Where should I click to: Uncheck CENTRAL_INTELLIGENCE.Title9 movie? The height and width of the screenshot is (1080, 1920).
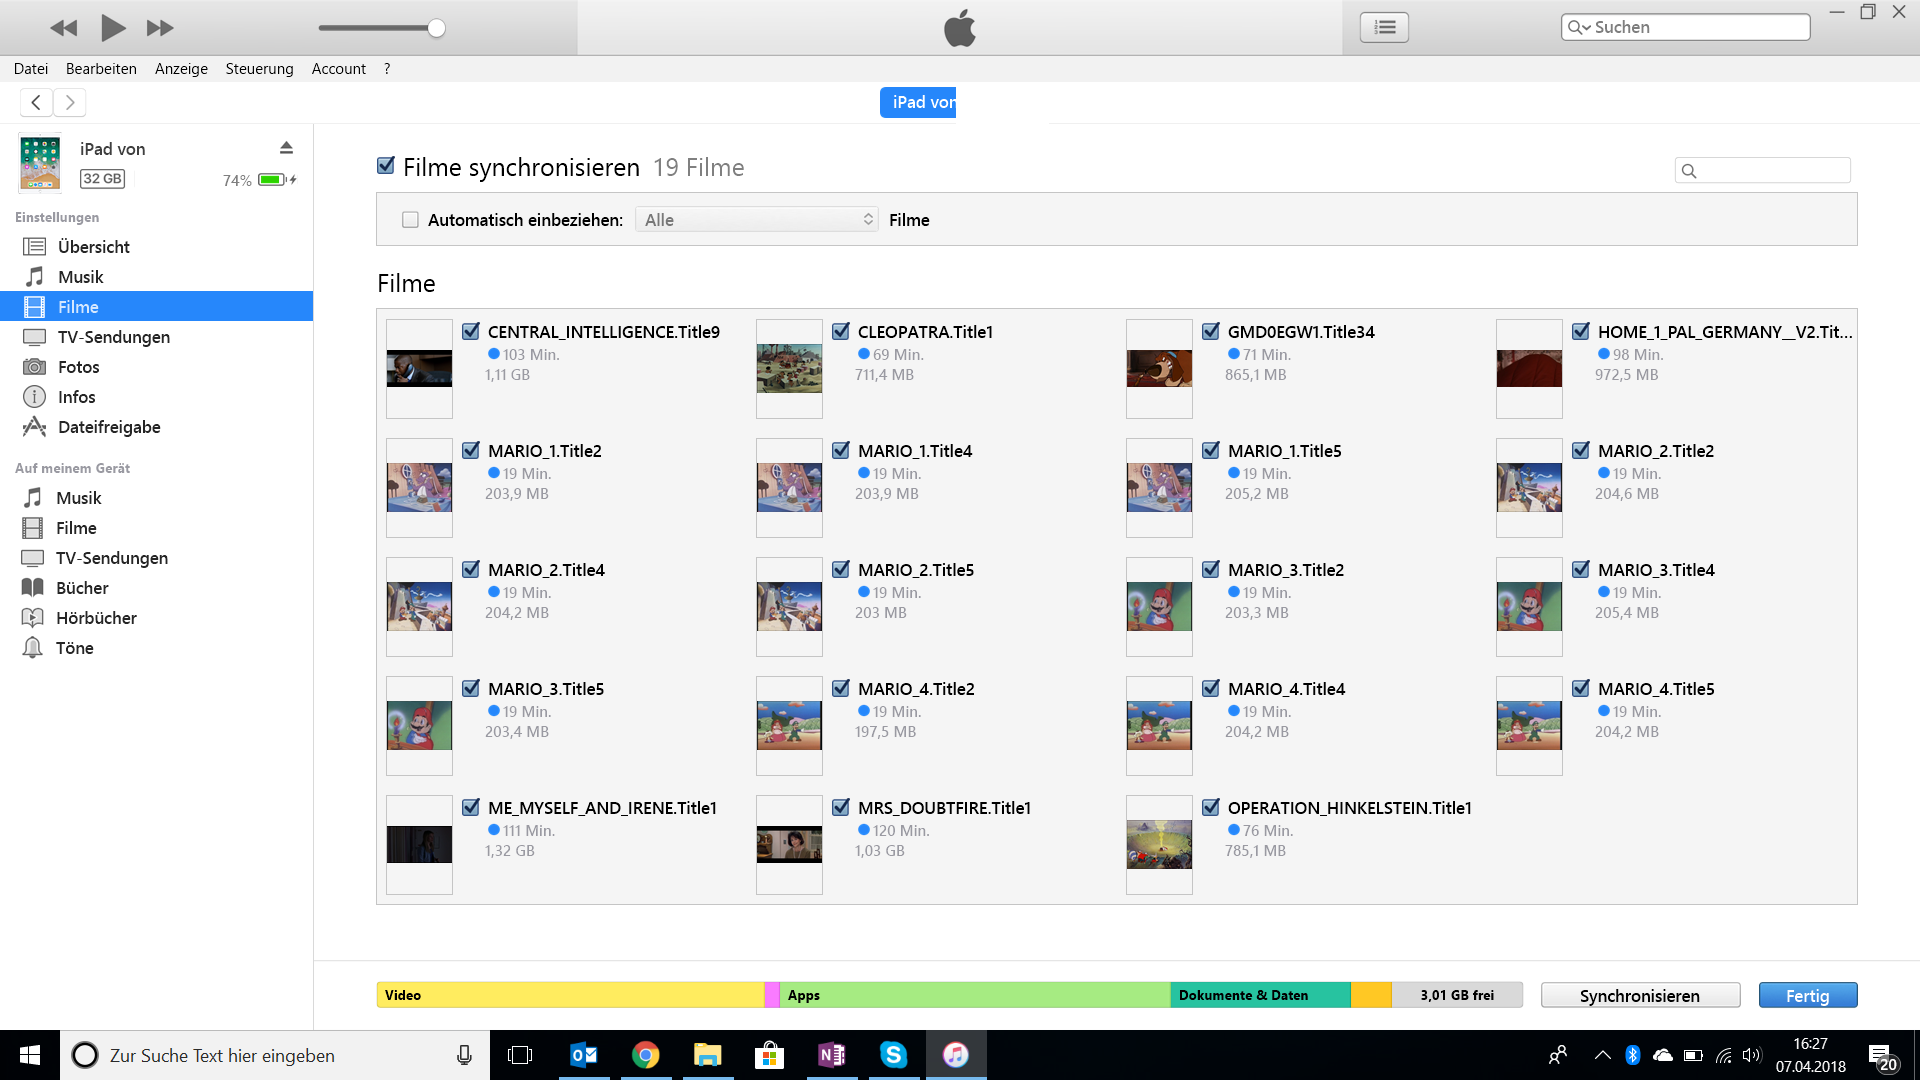coord(471,331)
